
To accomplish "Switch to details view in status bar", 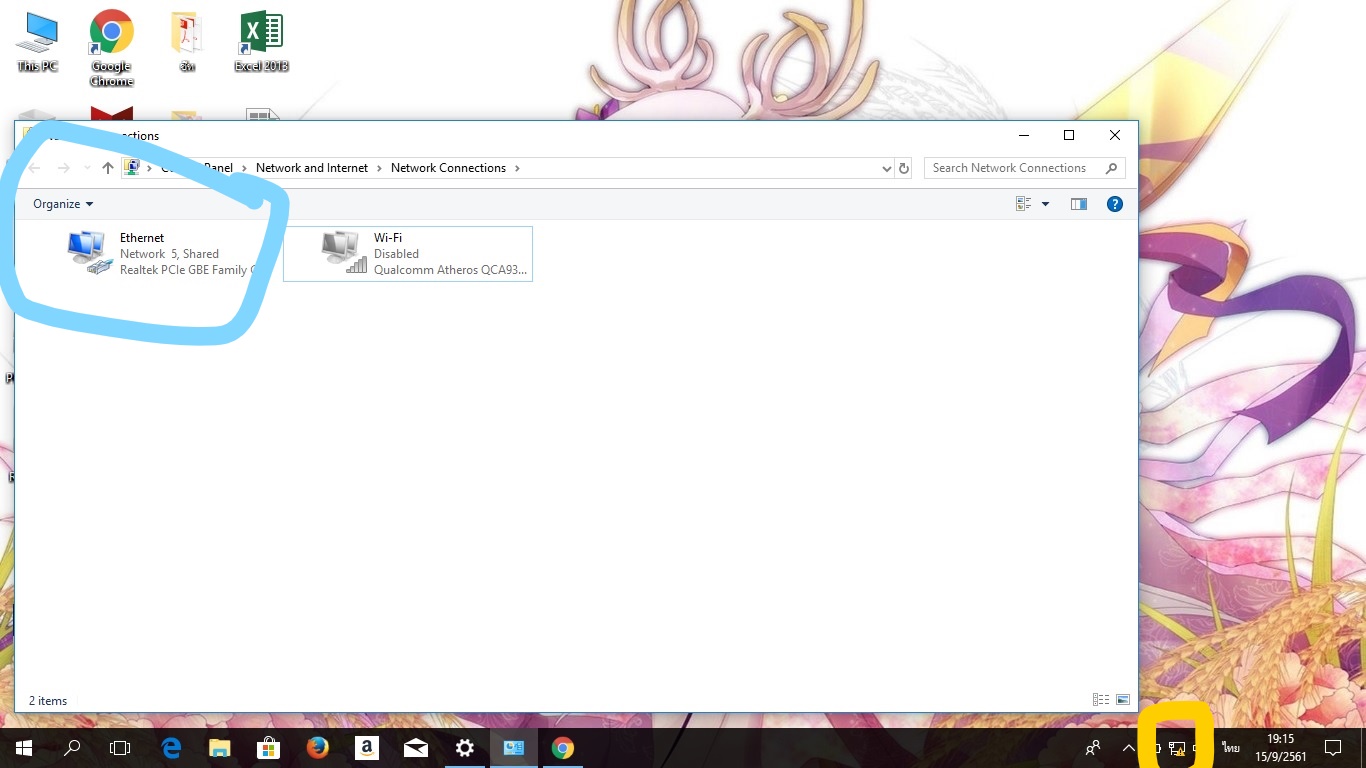I will click(x=1101, y=700).
